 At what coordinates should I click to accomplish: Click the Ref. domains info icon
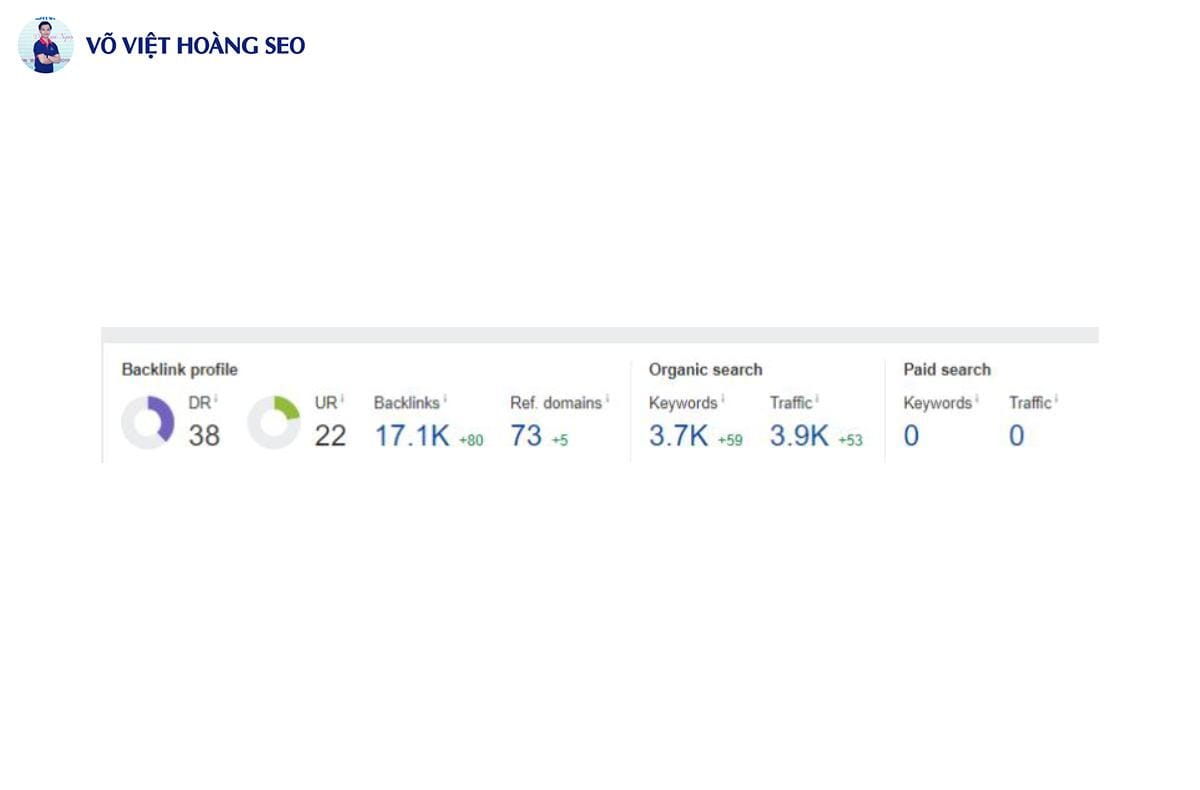607,399
